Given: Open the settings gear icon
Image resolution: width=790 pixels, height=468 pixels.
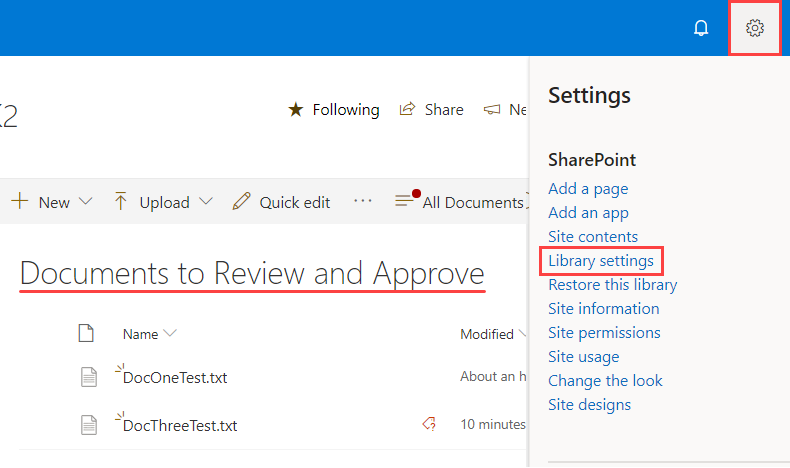Looking at the screenshot, I should click(755, 28).
